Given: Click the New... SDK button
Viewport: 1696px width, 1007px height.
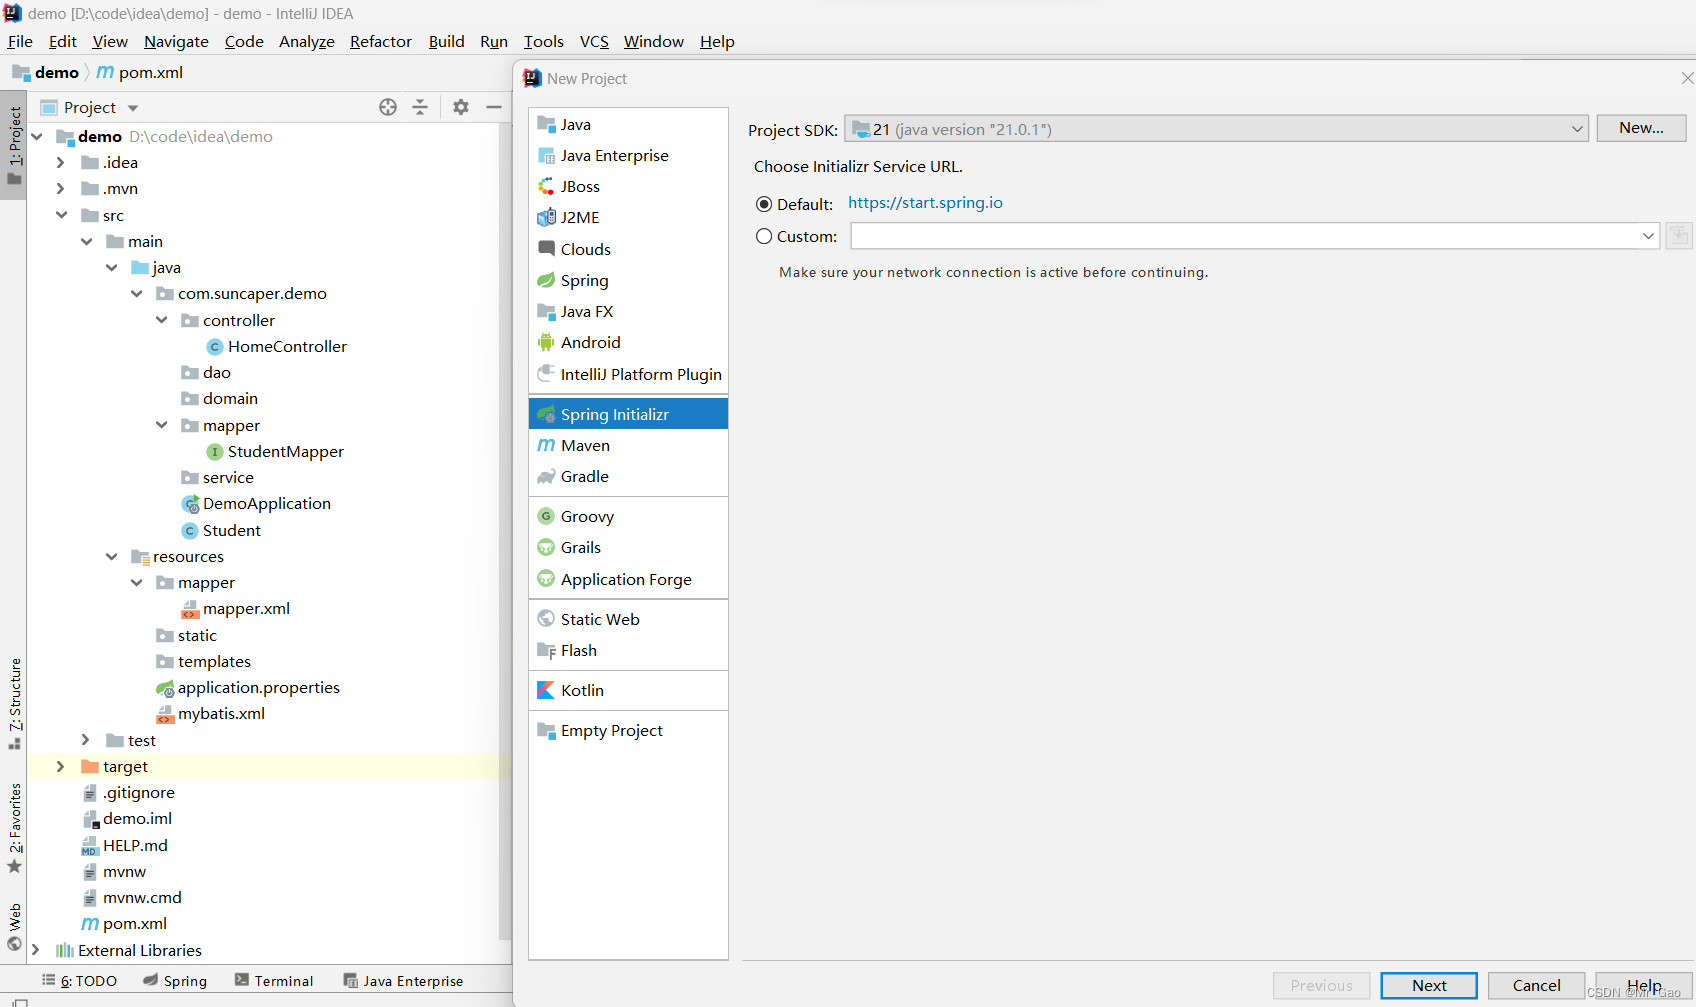Looking at the screenshot, I should click(x=1641, y=128).
